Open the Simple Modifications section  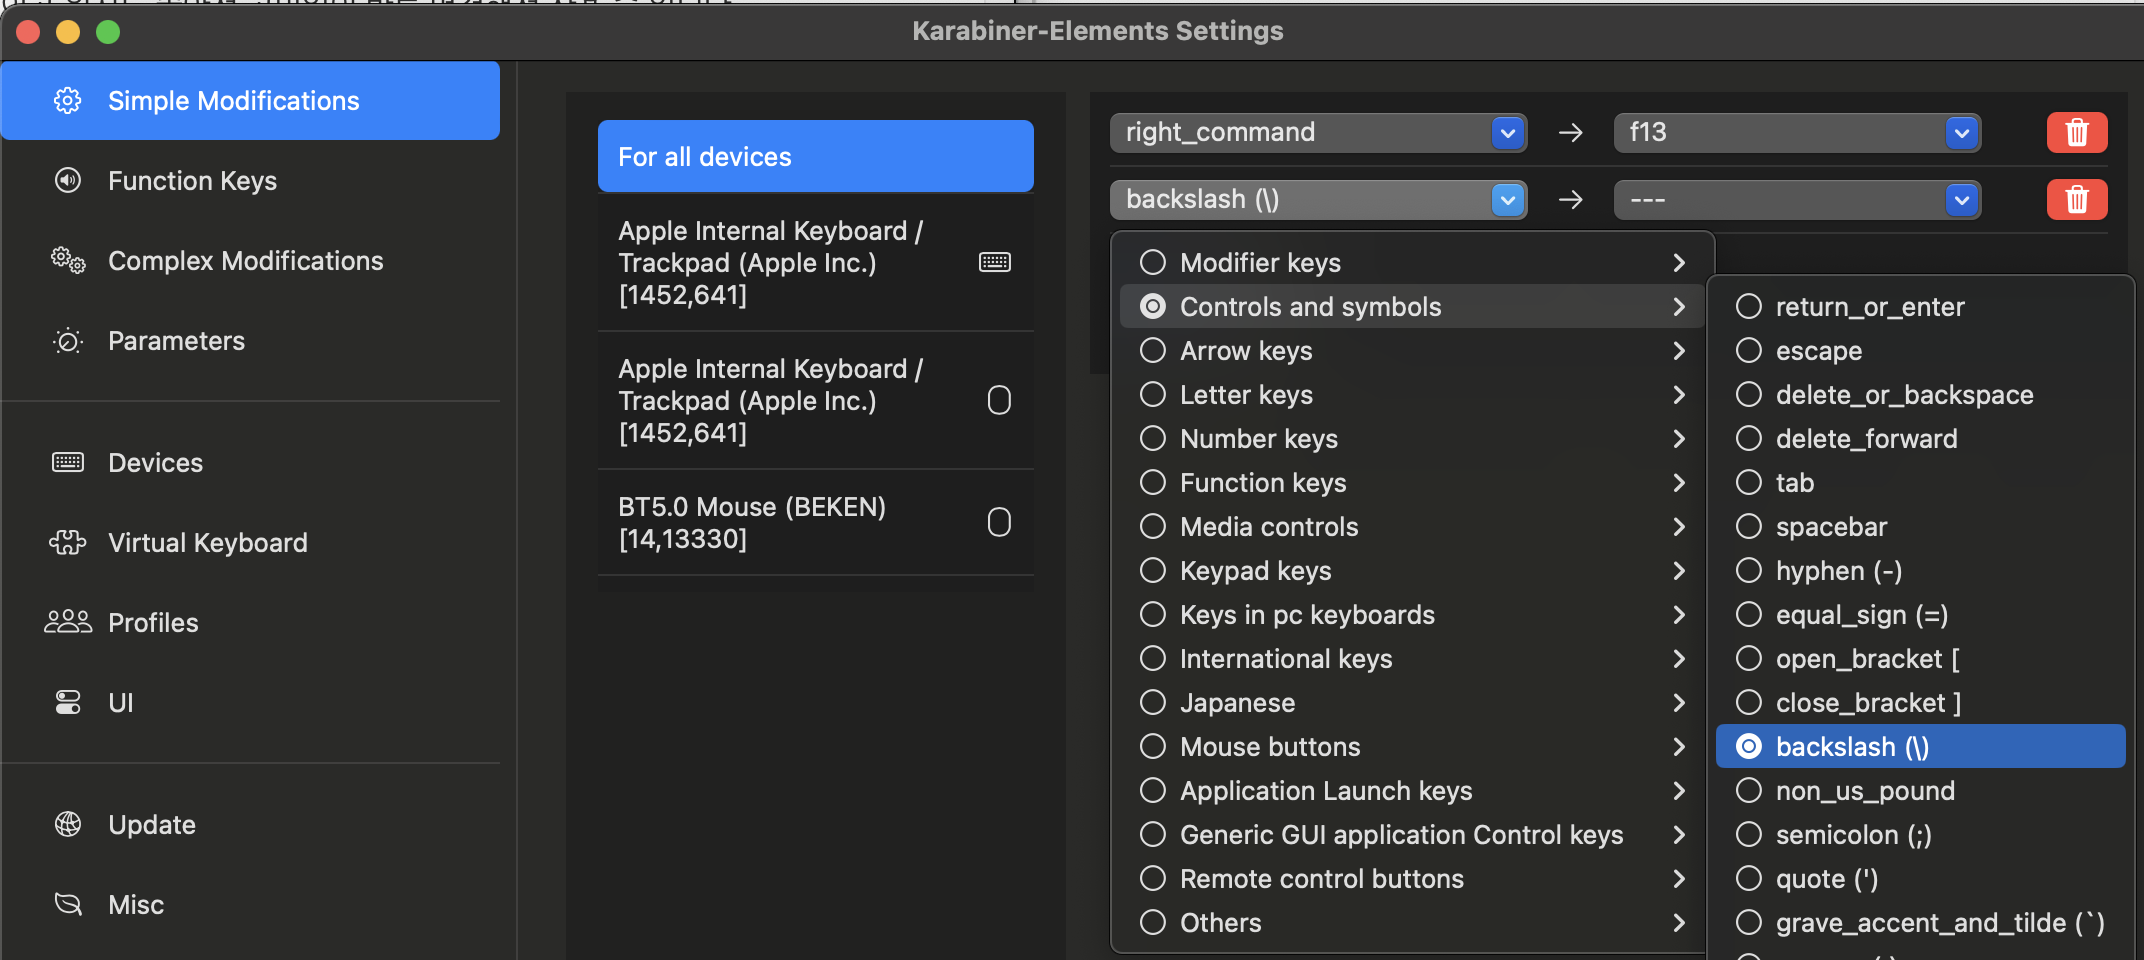click(250, 101)
